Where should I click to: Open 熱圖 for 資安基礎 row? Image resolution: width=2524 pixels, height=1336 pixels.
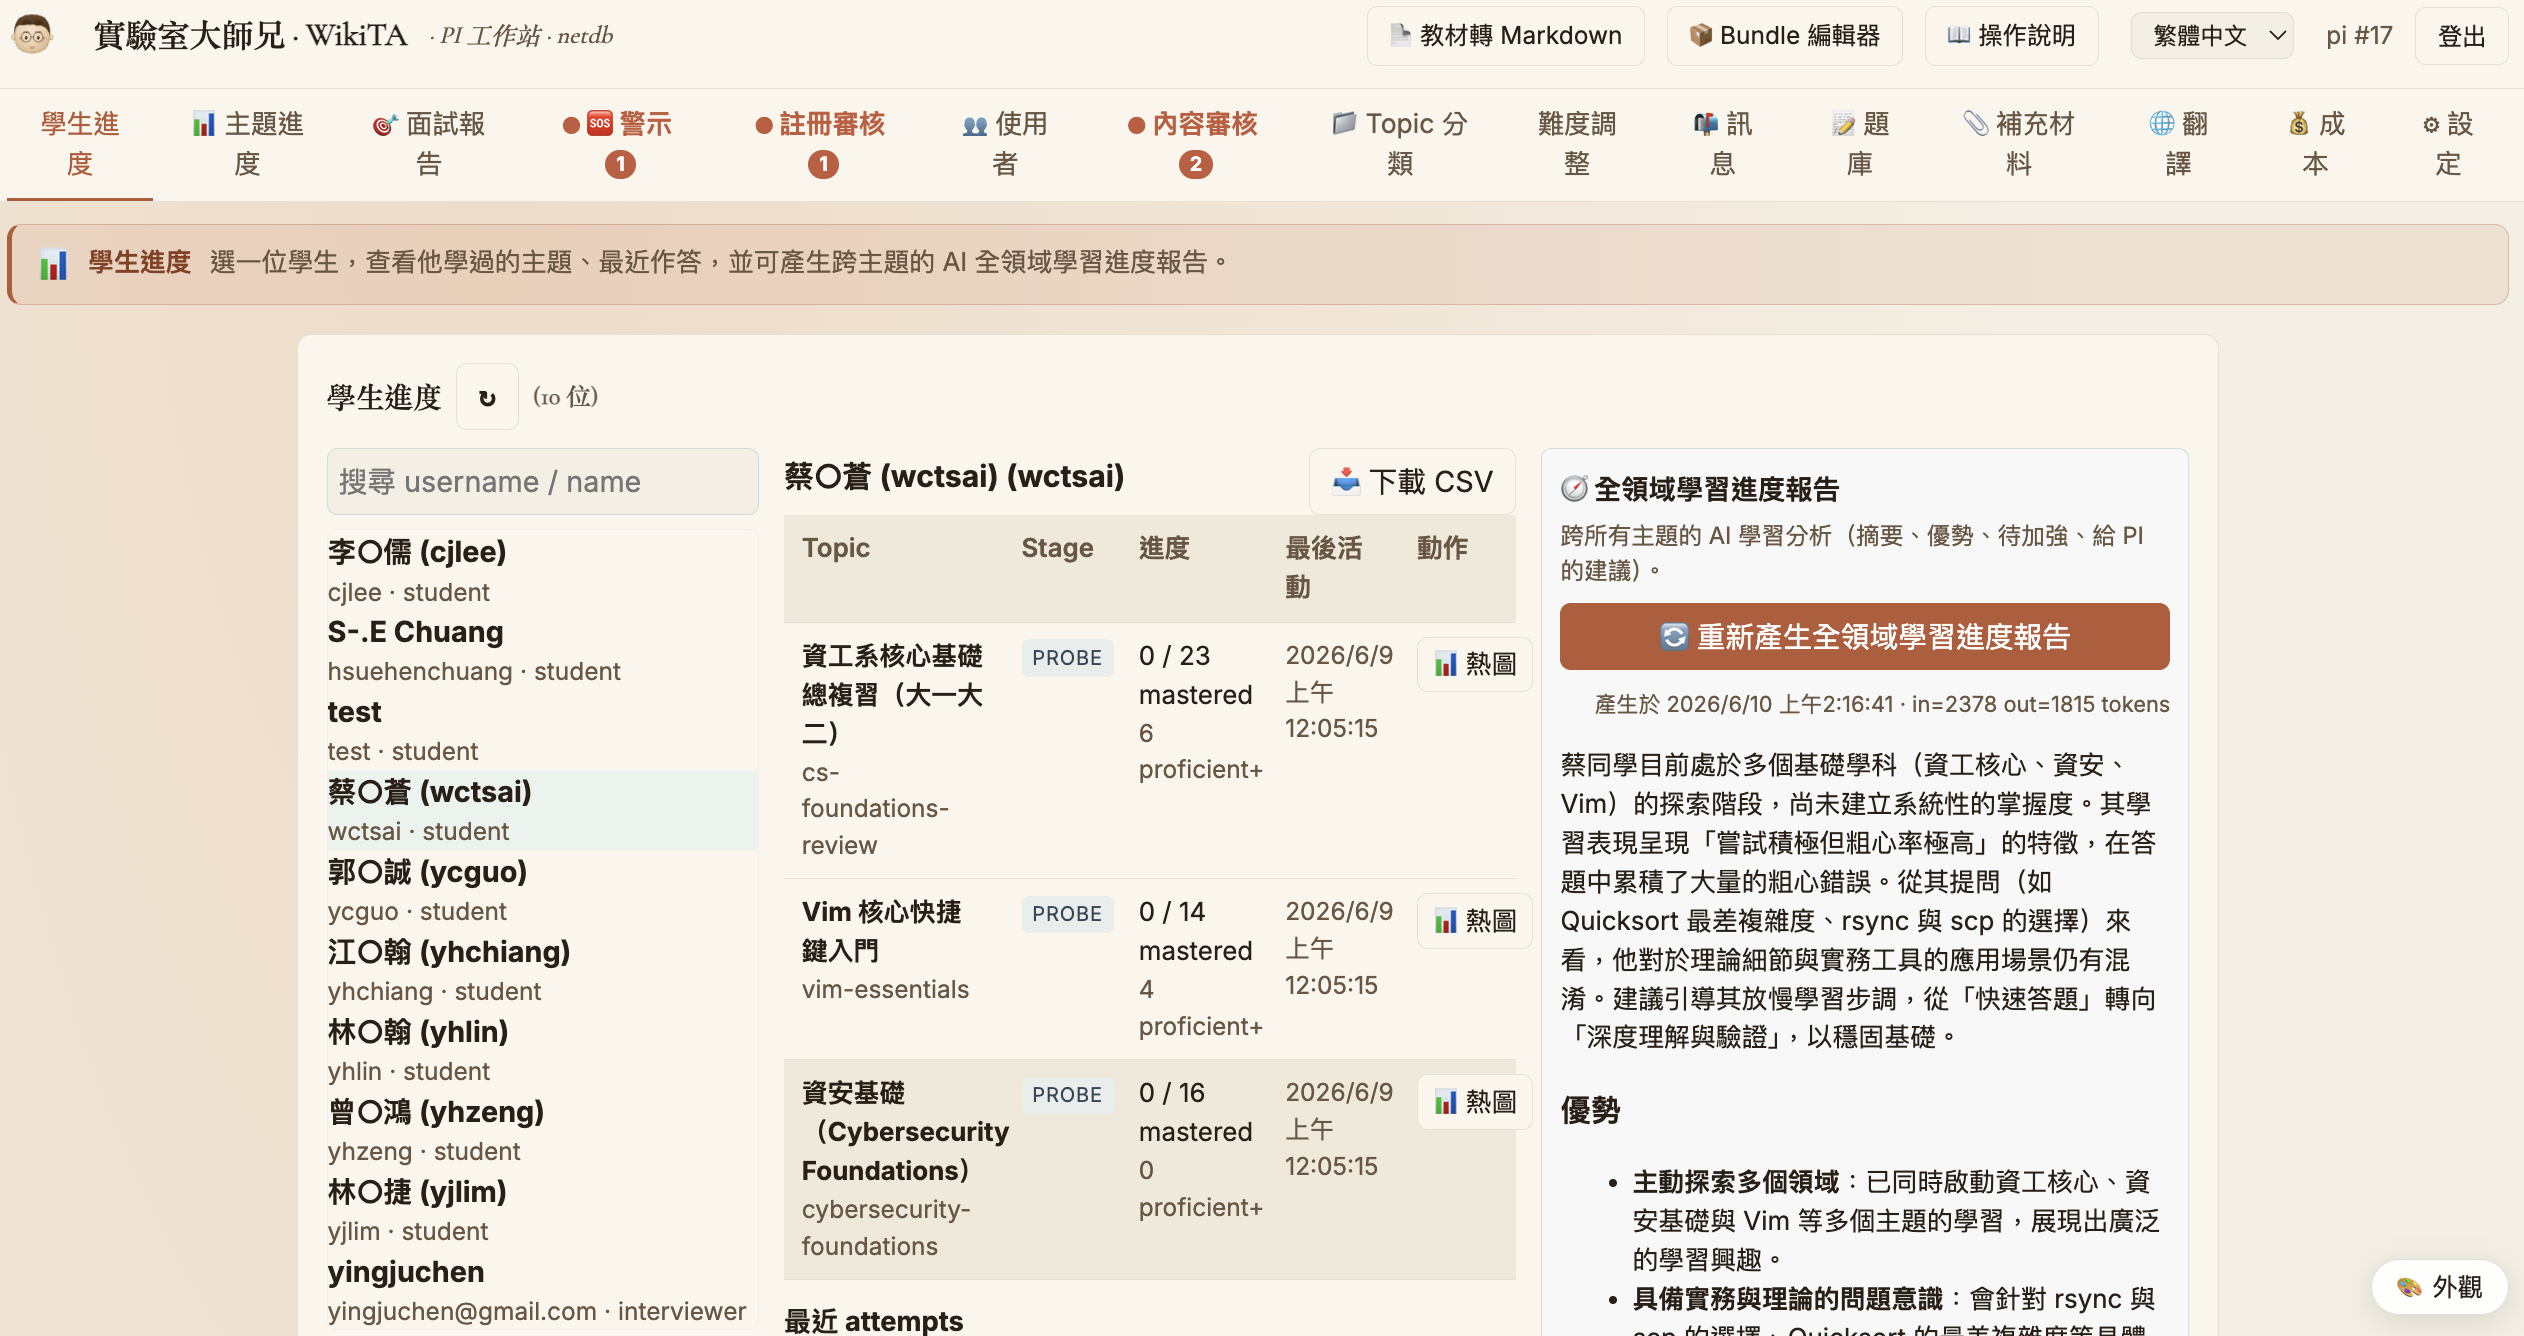(1475, 1102)
